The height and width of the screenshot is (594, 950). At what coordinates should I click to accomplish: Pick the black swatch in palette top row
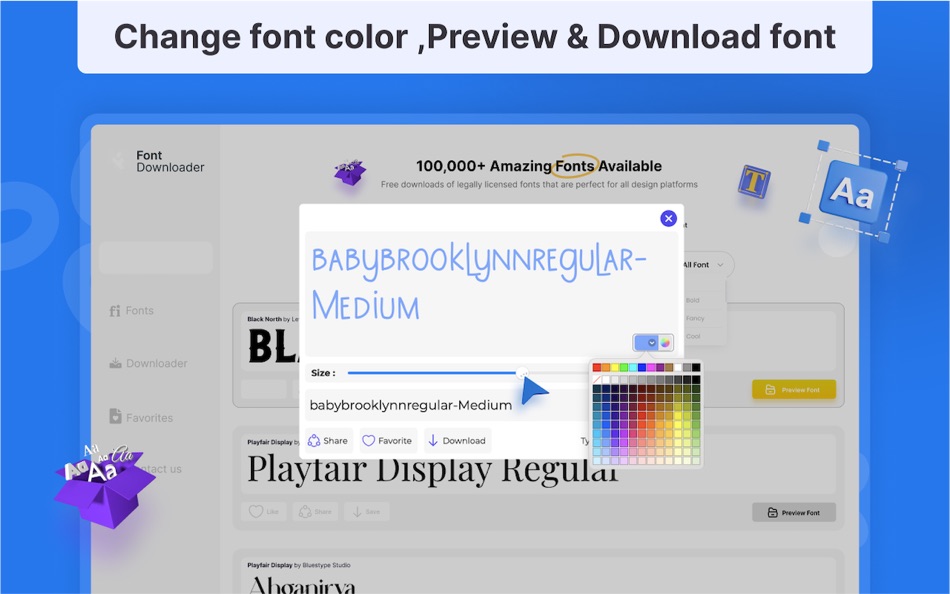coord(696,367)
